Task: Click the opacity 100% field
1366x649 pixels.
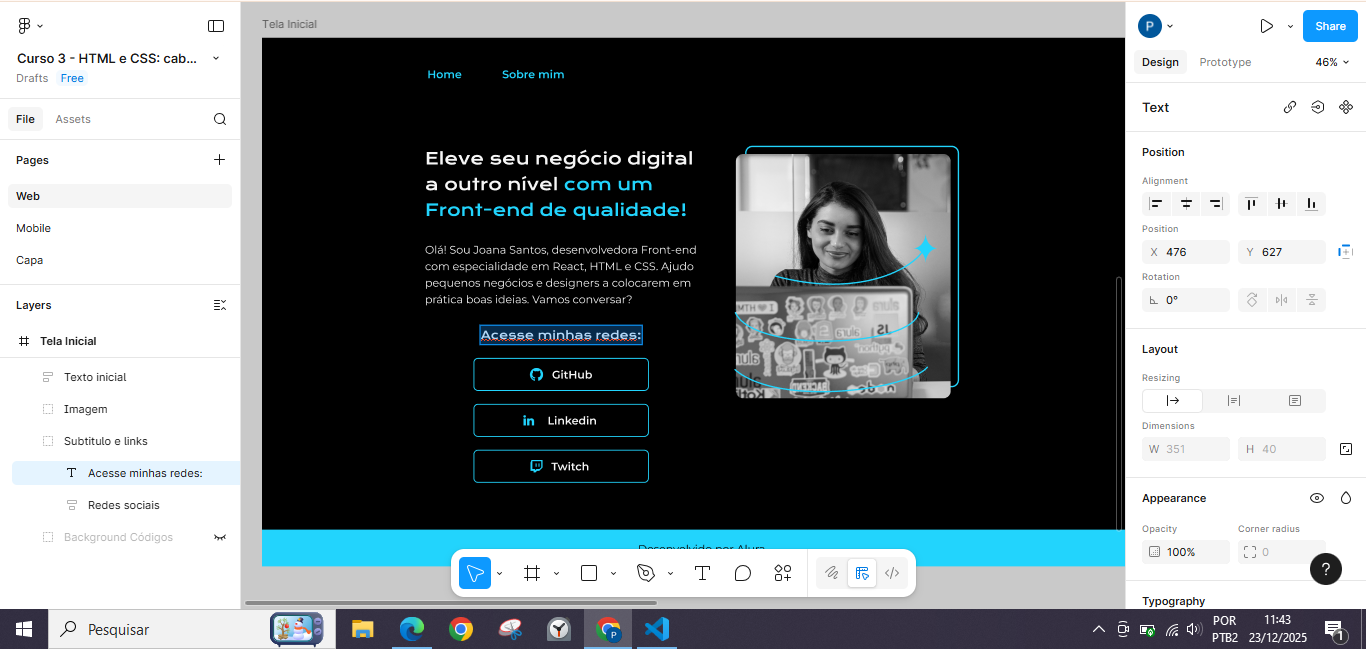Action: [1186, 552]
